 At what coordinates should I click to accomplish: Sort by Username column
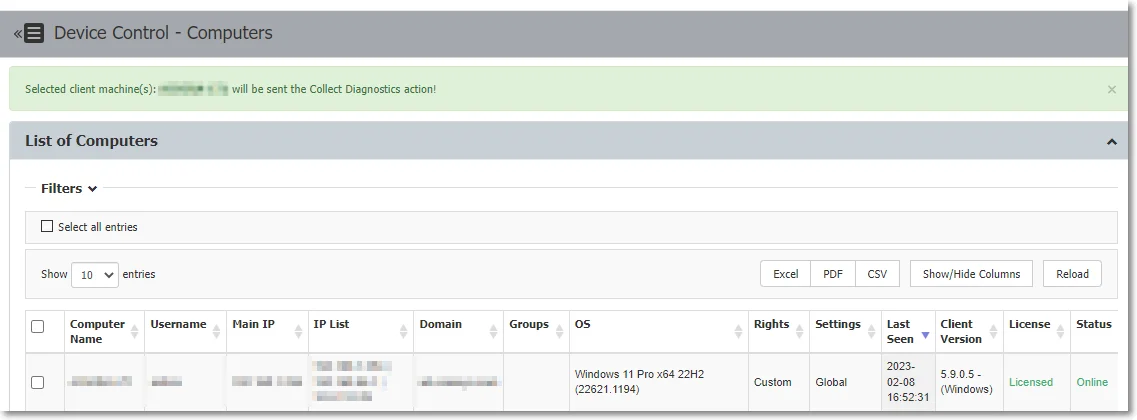pos(185,332)
